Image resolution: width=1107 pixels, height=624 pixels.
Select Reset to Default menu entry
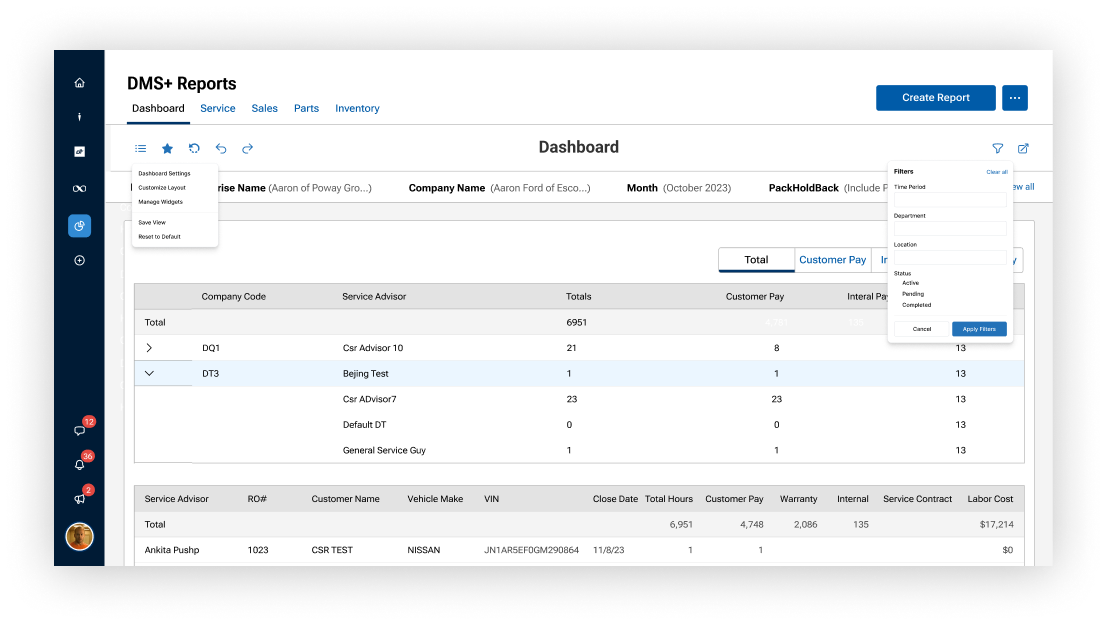click(x=160, y=236)
